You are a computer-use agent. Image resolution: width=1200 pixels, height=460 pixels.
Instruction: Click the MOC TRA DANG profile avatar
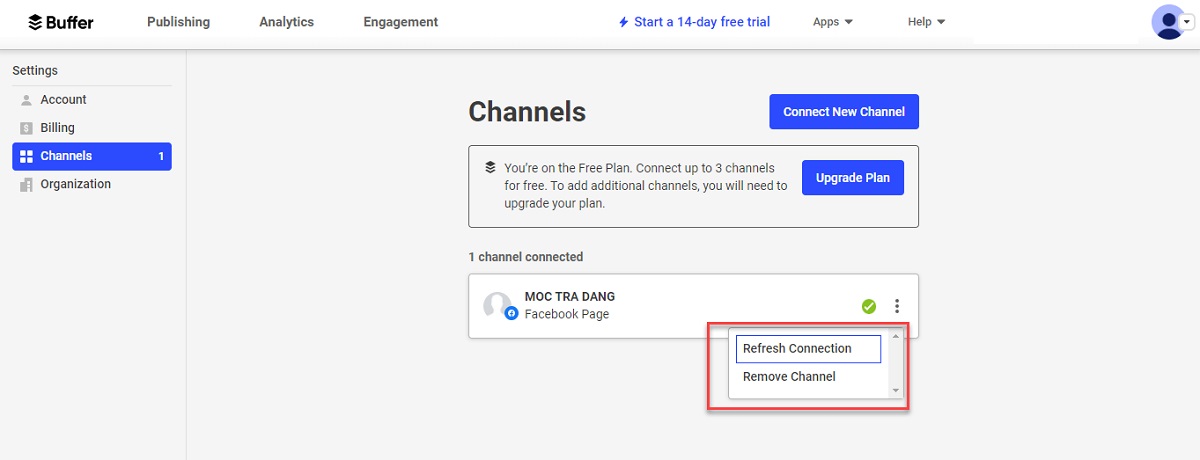[497, 305]
